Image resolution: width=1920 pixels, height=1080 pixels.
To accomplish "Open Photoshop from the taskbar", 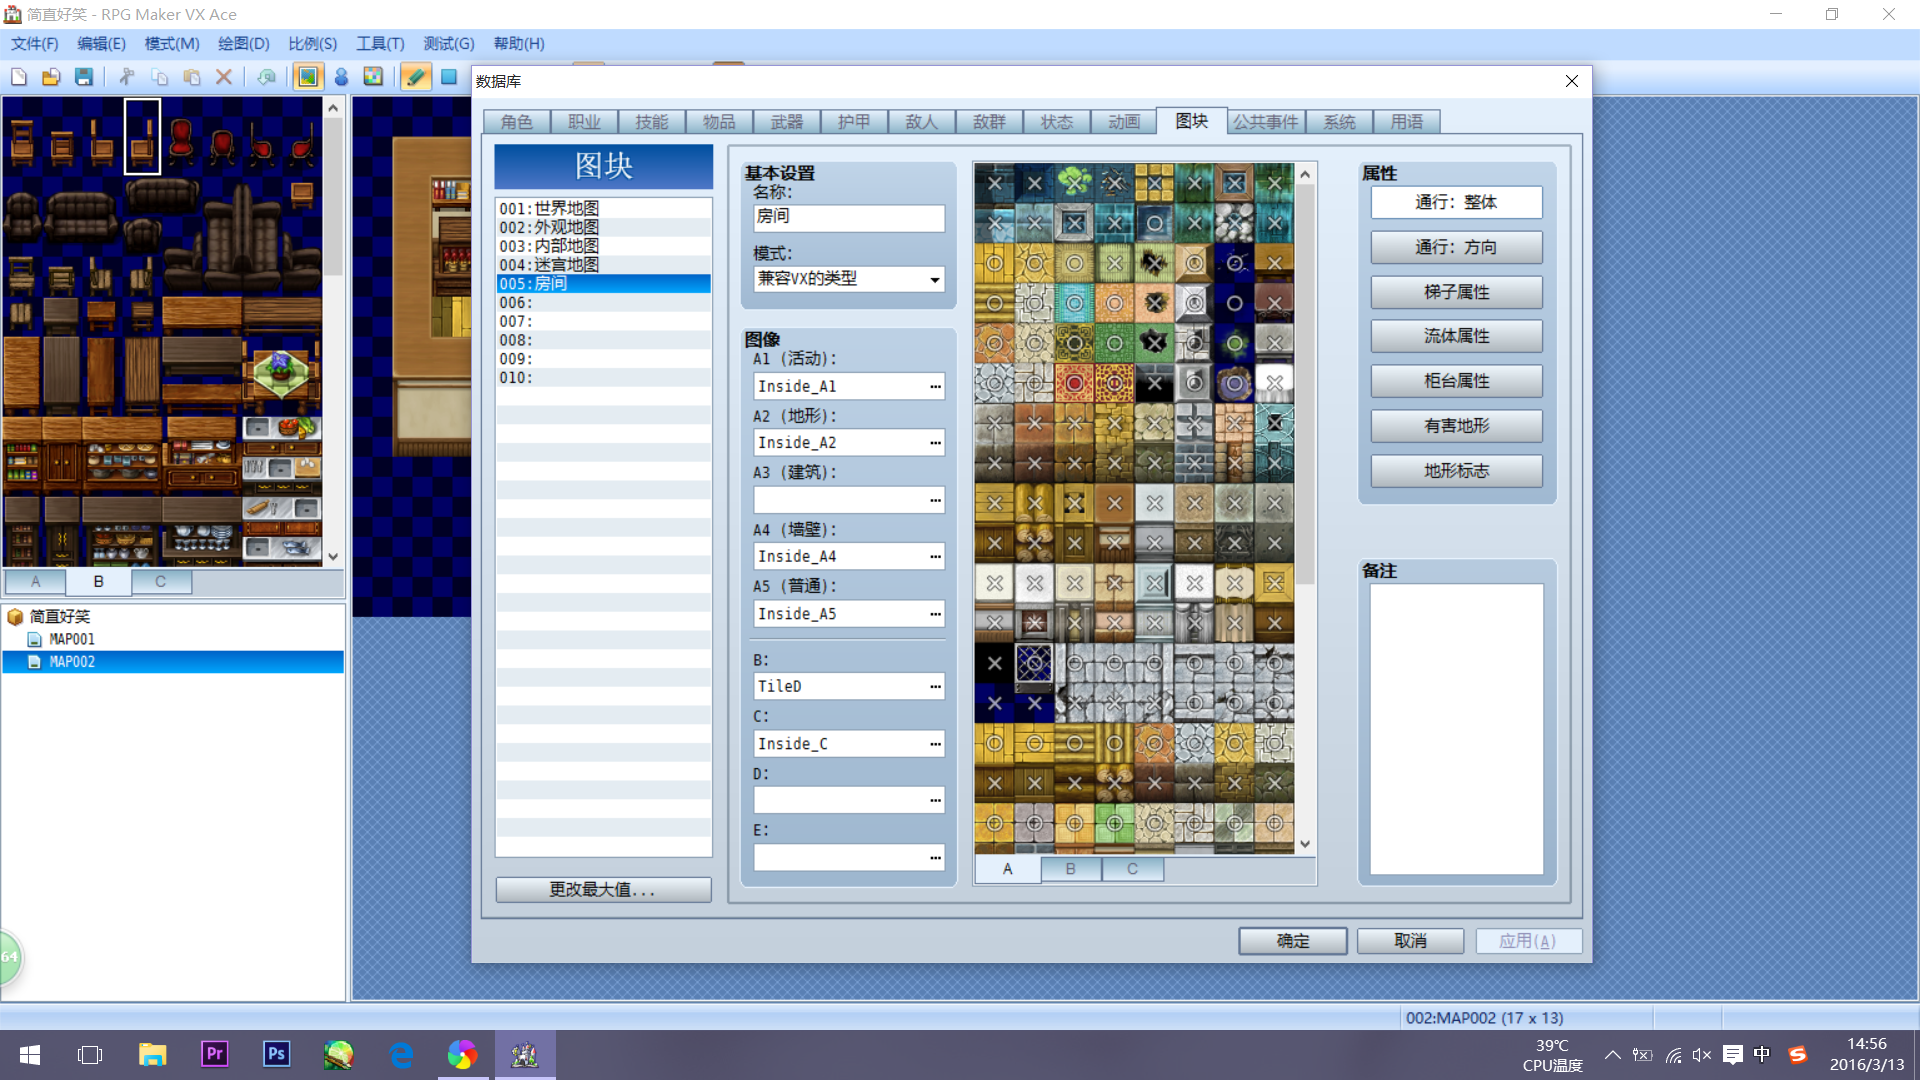I will coord(276,1054).
